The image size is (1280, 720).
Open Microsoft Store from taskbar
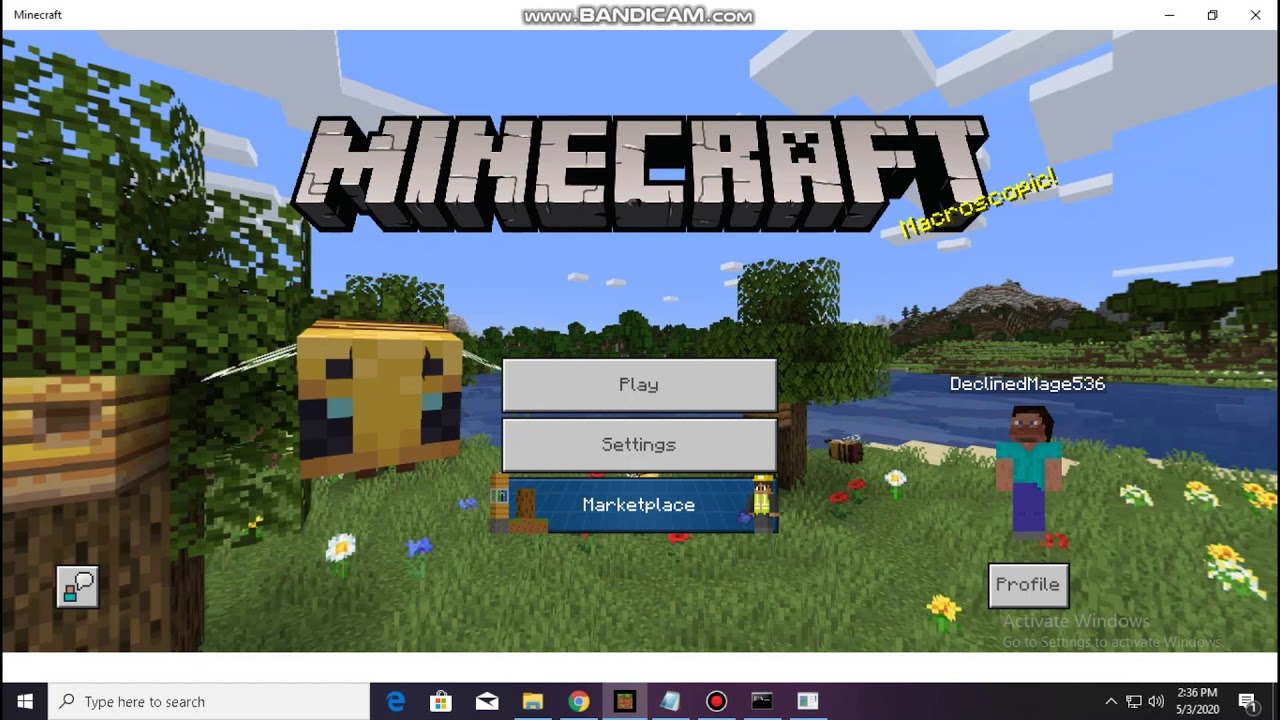point(441,701)
